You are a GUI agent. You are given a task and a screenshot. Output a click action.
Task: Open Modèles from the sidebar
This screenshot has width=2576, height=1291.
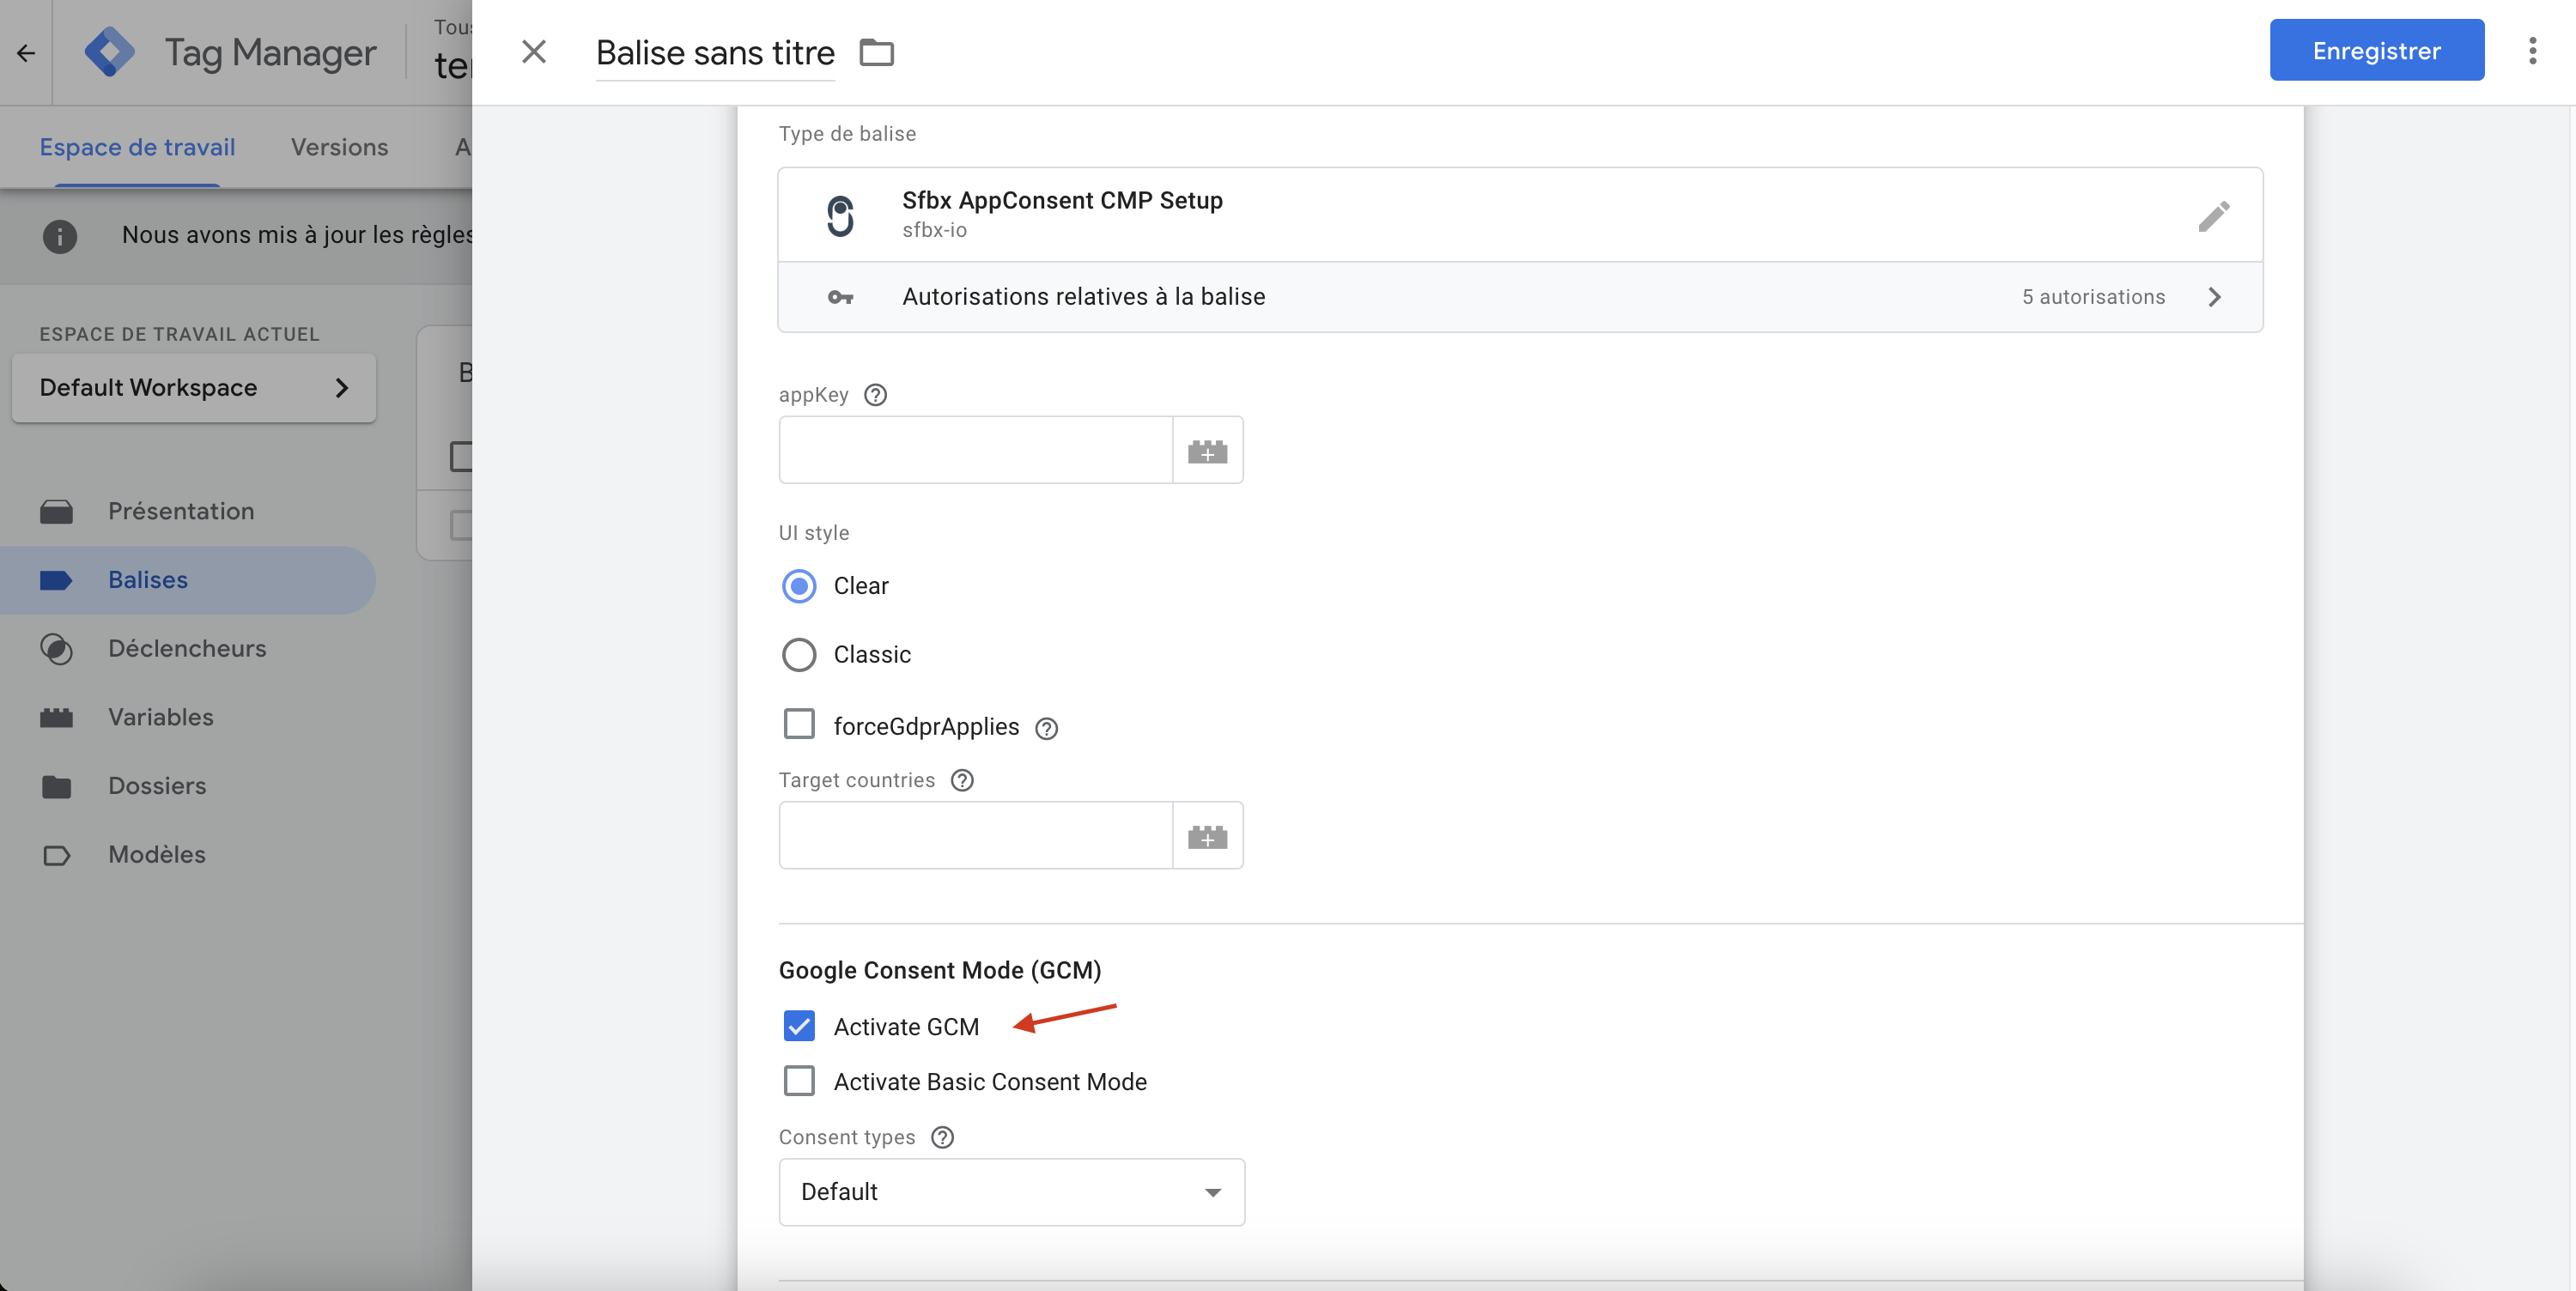tap(155, 854)
